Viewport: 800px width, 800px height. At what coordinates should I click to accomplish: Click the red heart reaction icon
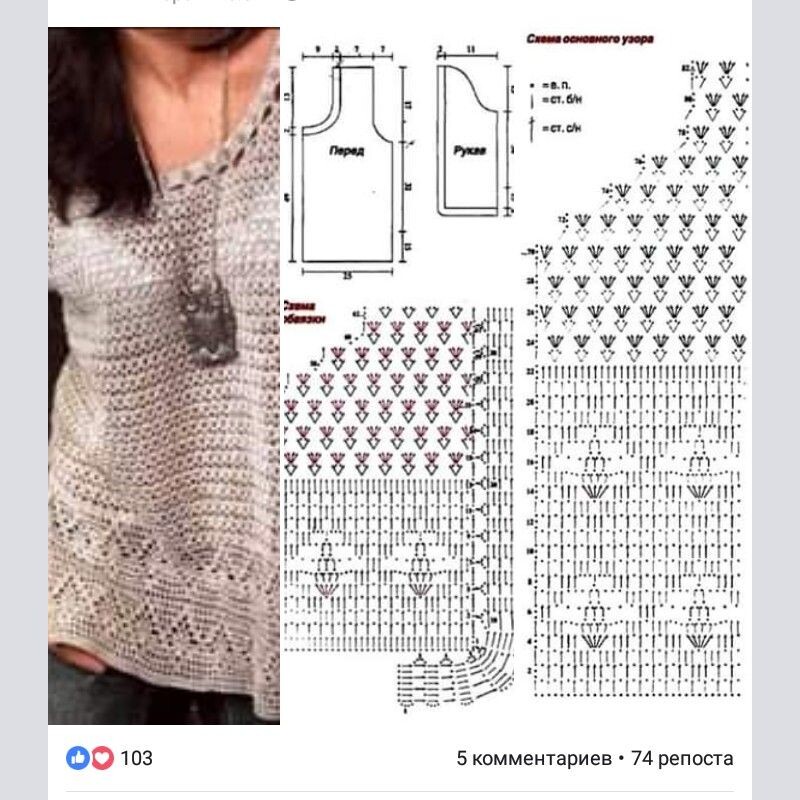pyautogui.click(x=102, y=758)
